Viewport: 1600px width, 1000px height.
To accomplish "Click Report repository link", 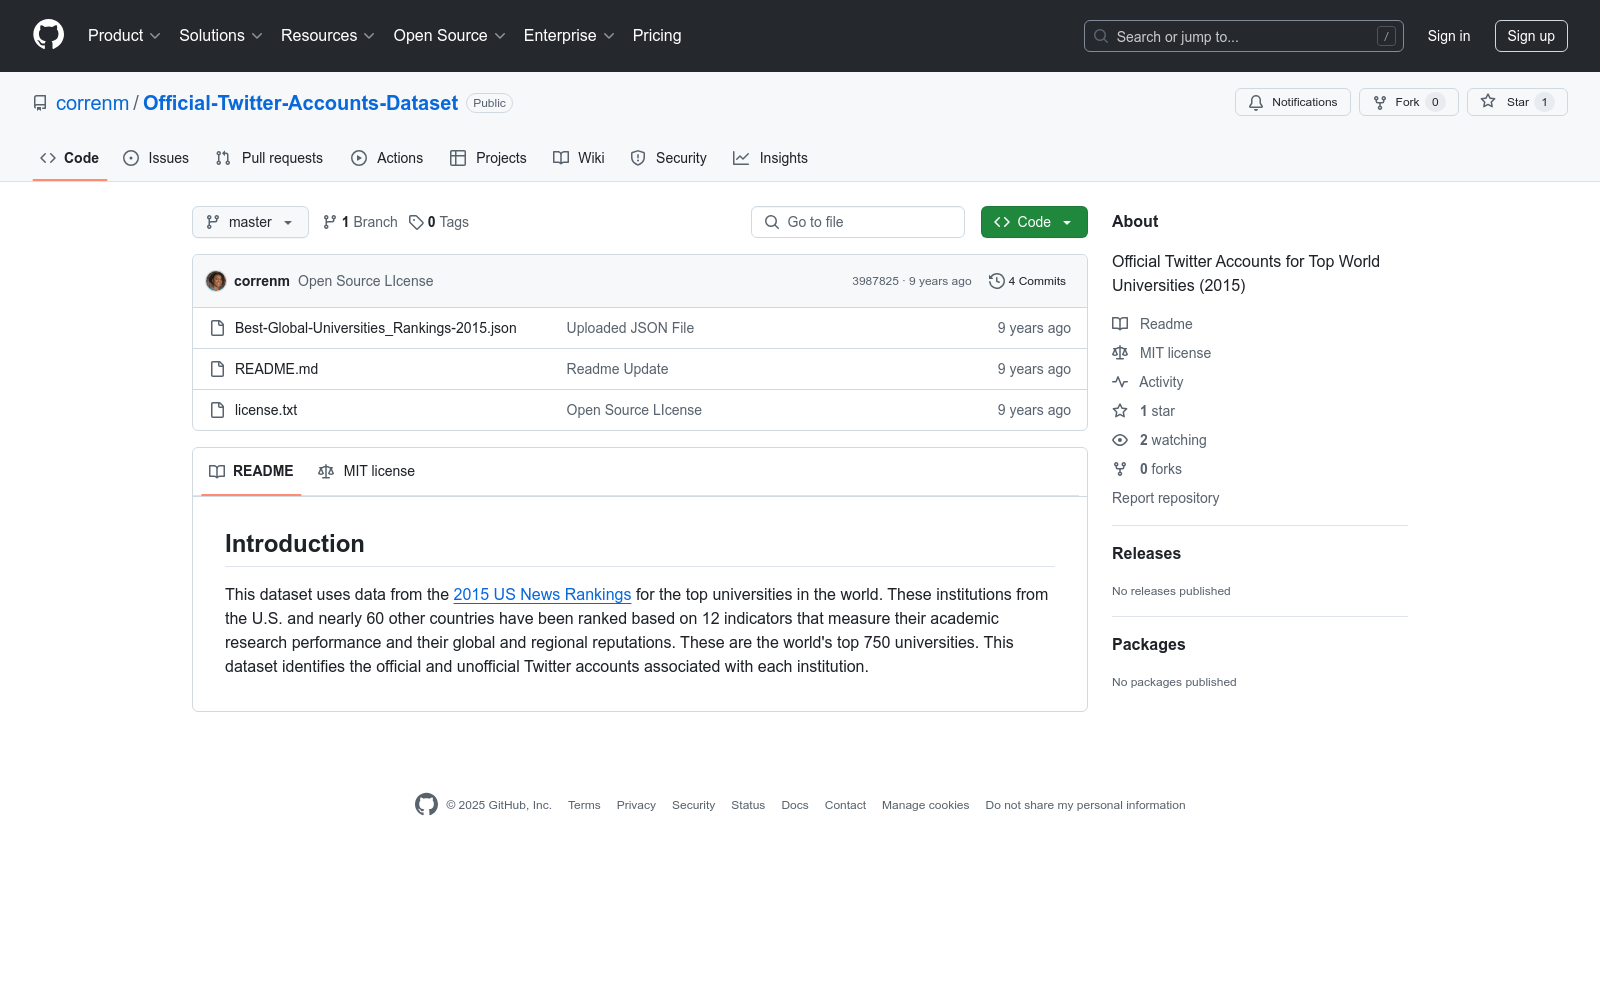I will pos(1165,498).
